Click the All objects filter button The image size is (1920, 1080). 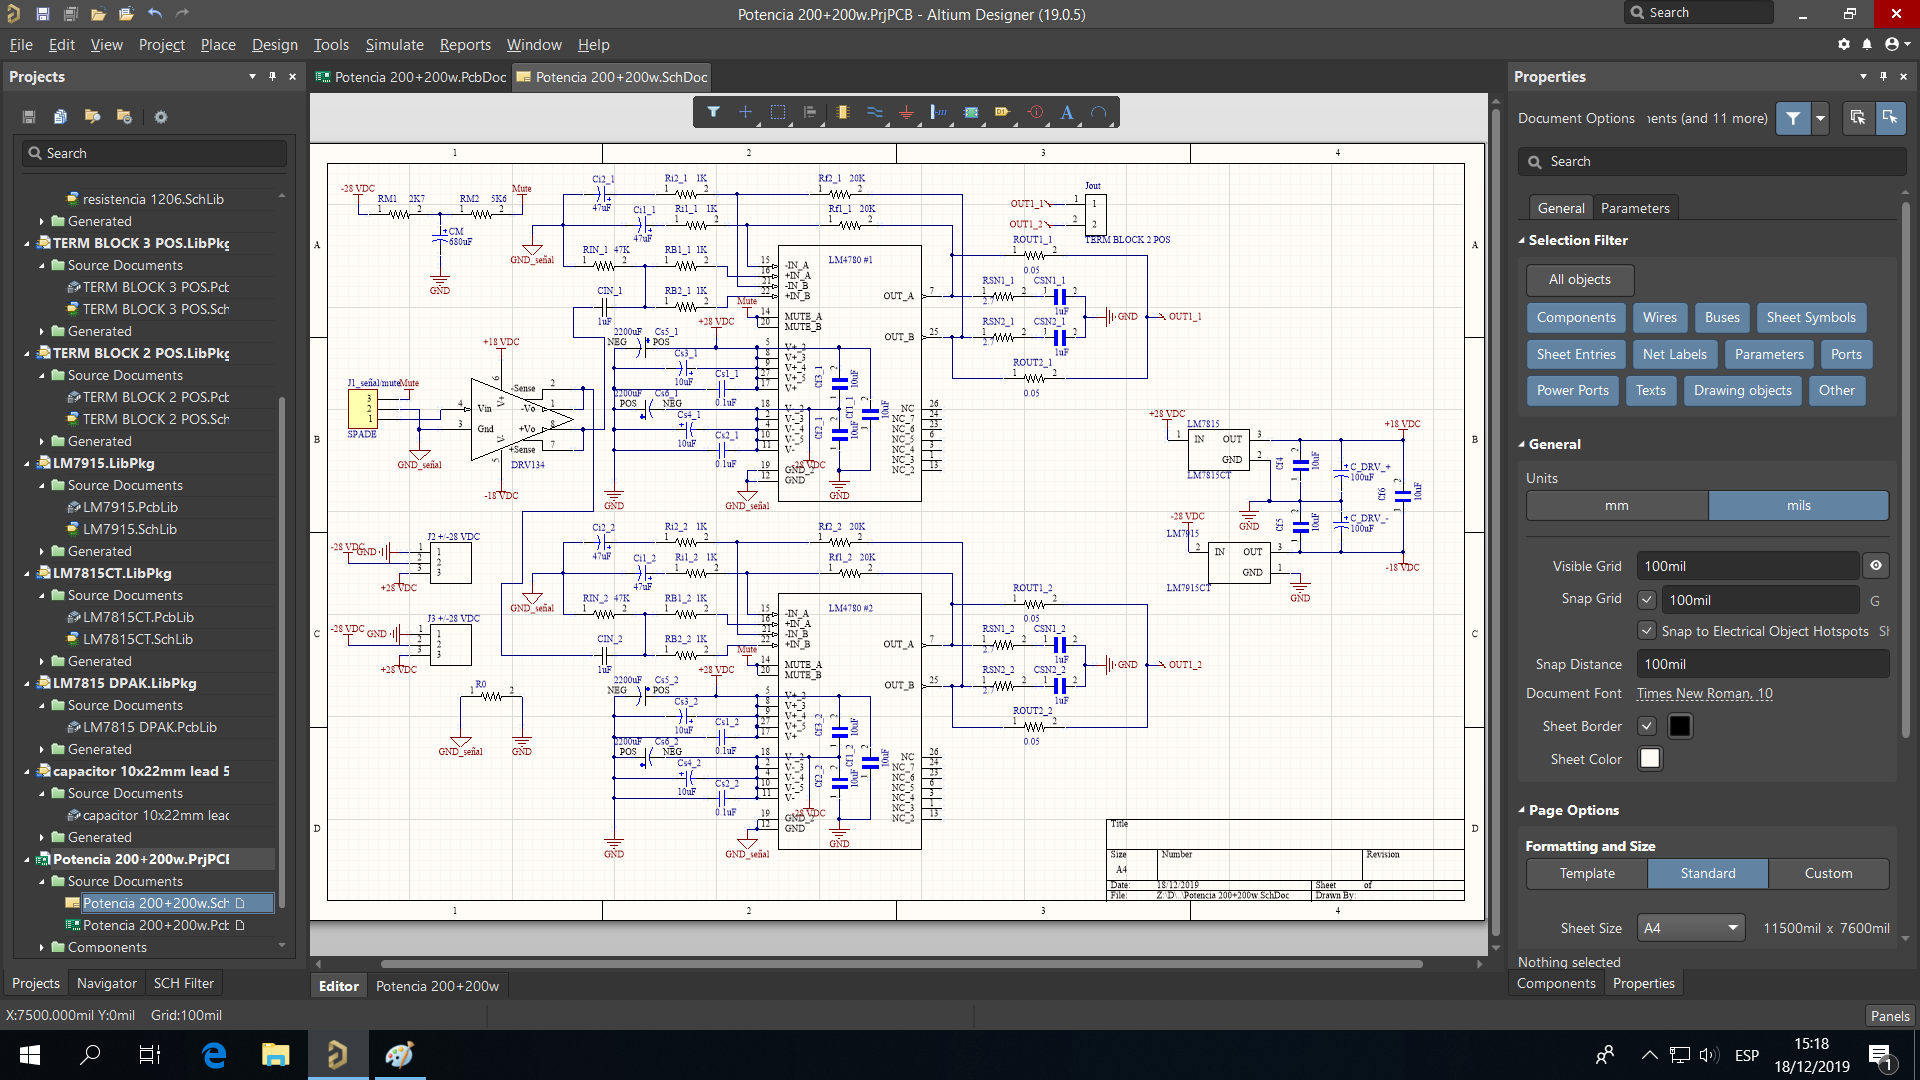point(1580,280)
